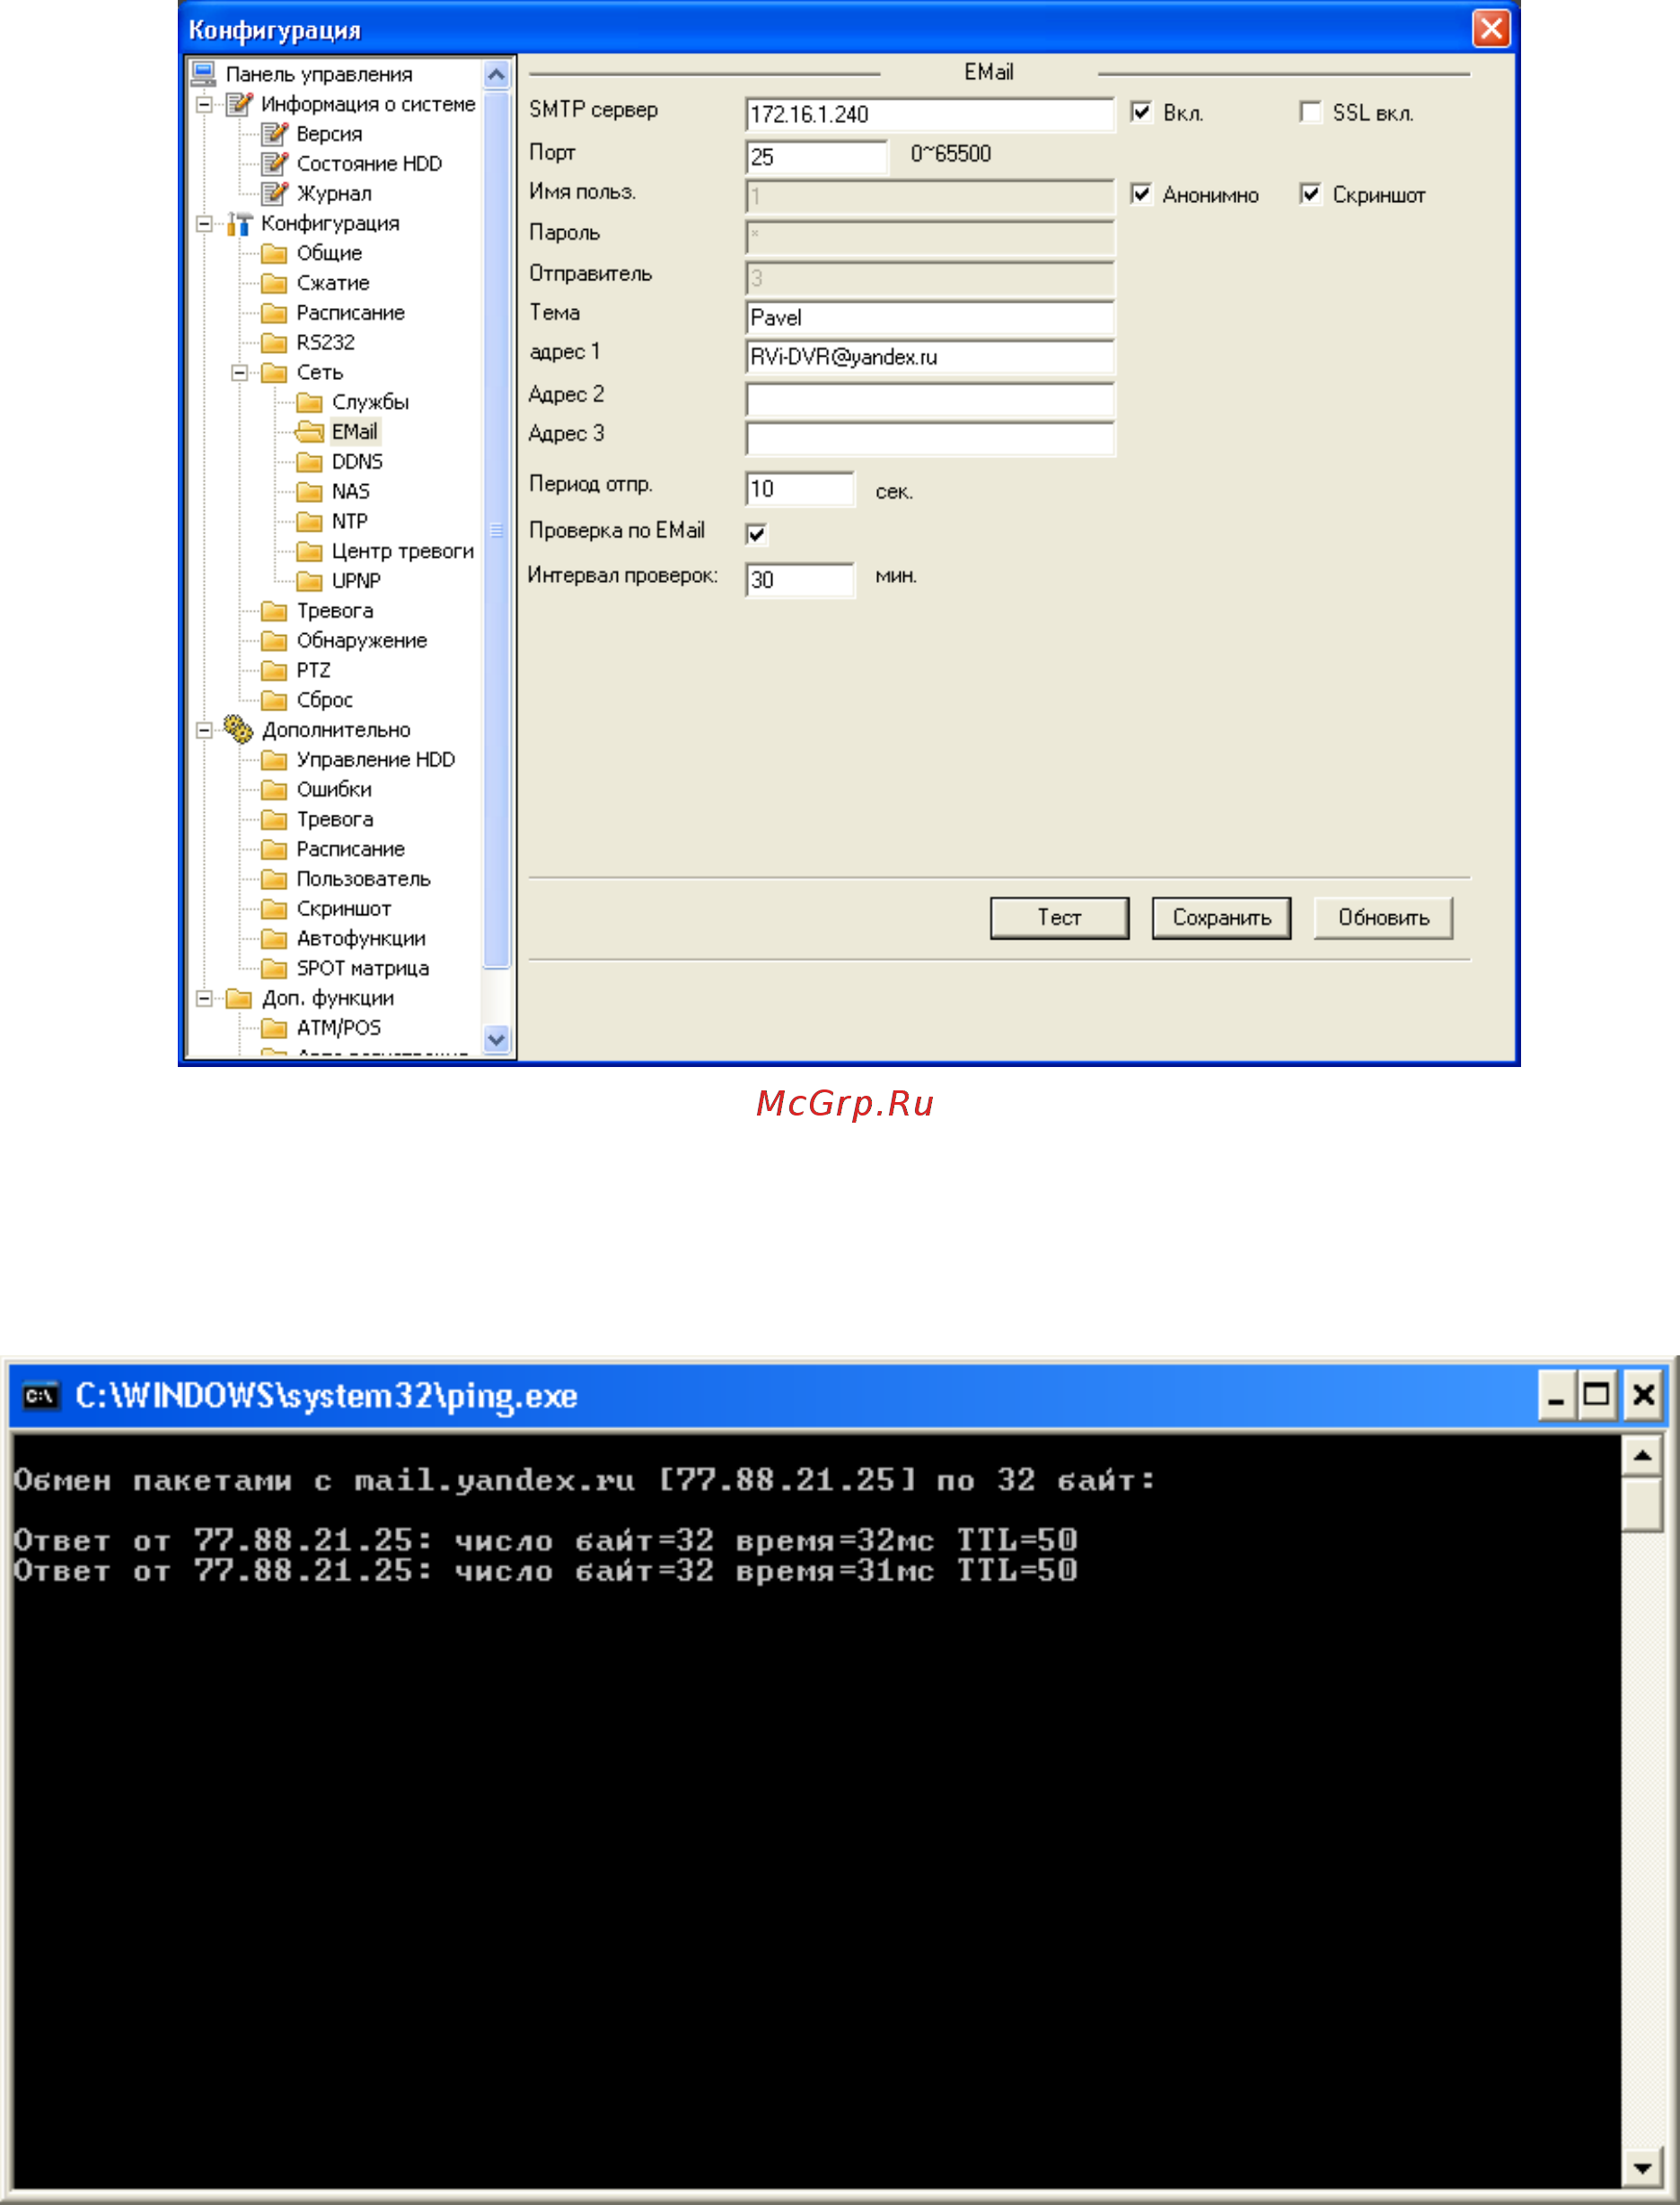Click the empty Адрес 3 field
1680x2205 pixels.
tap(930, 438)
